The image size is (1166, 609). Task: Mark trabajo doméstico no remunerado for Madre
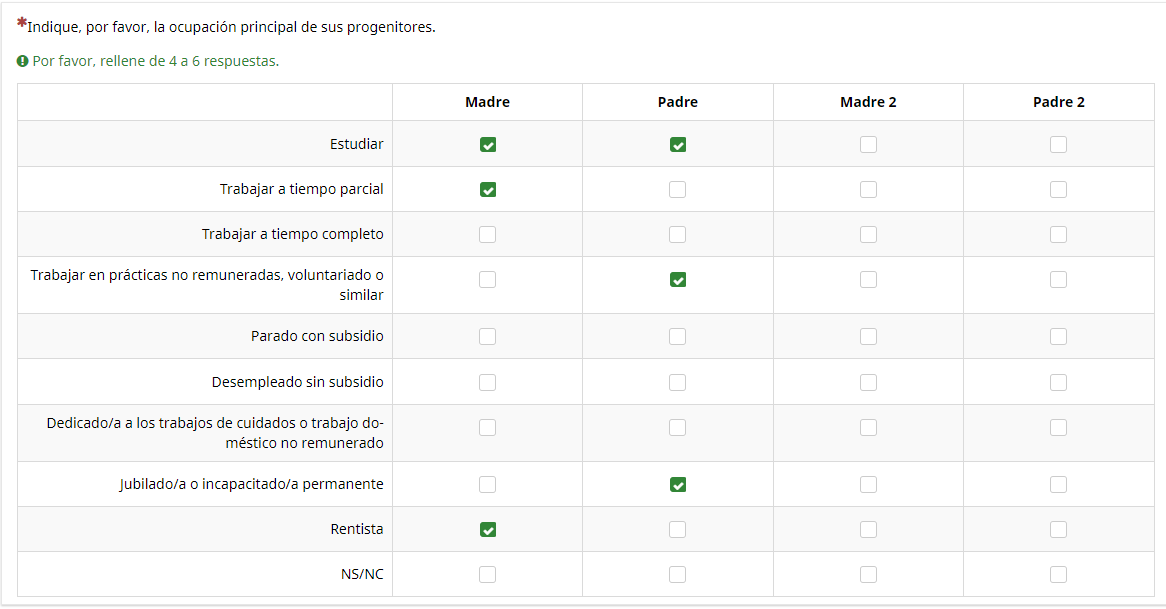(488, 428)
